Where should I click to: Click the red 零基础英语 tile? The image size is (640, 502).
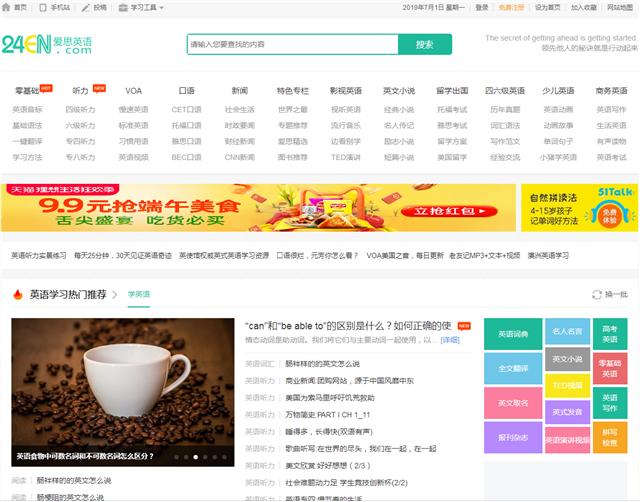tap(610, 369)
